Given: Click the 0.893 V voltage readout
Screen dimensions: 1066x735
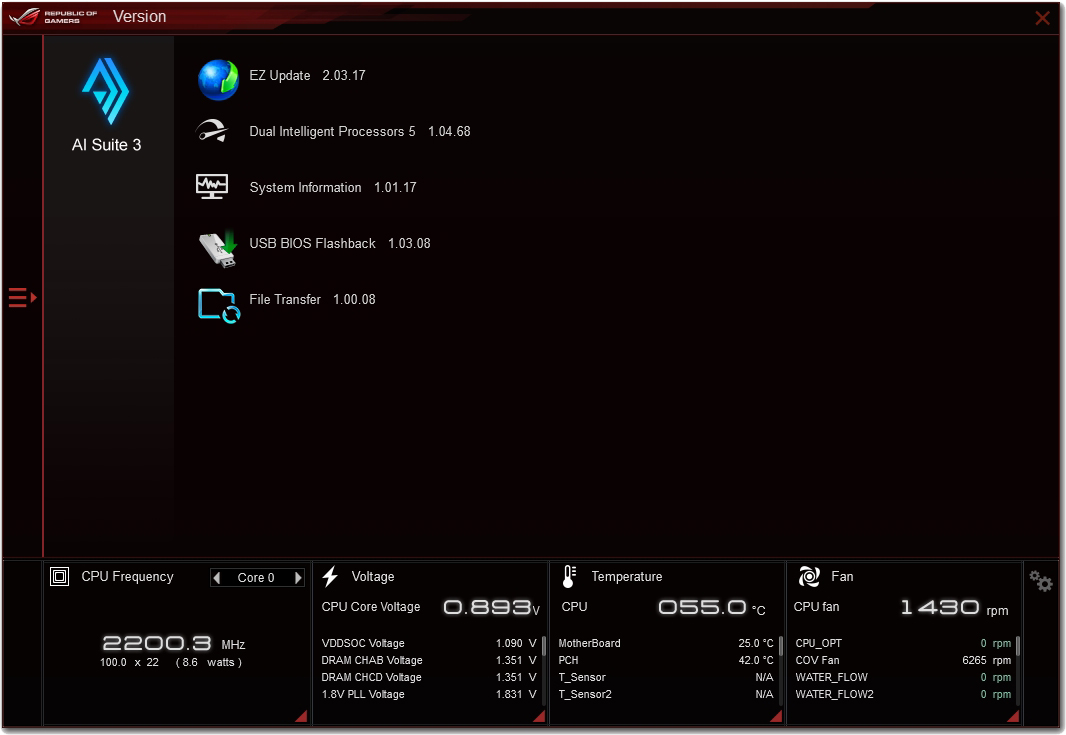Looking at the screenshot, I should [x=491, y=607].
